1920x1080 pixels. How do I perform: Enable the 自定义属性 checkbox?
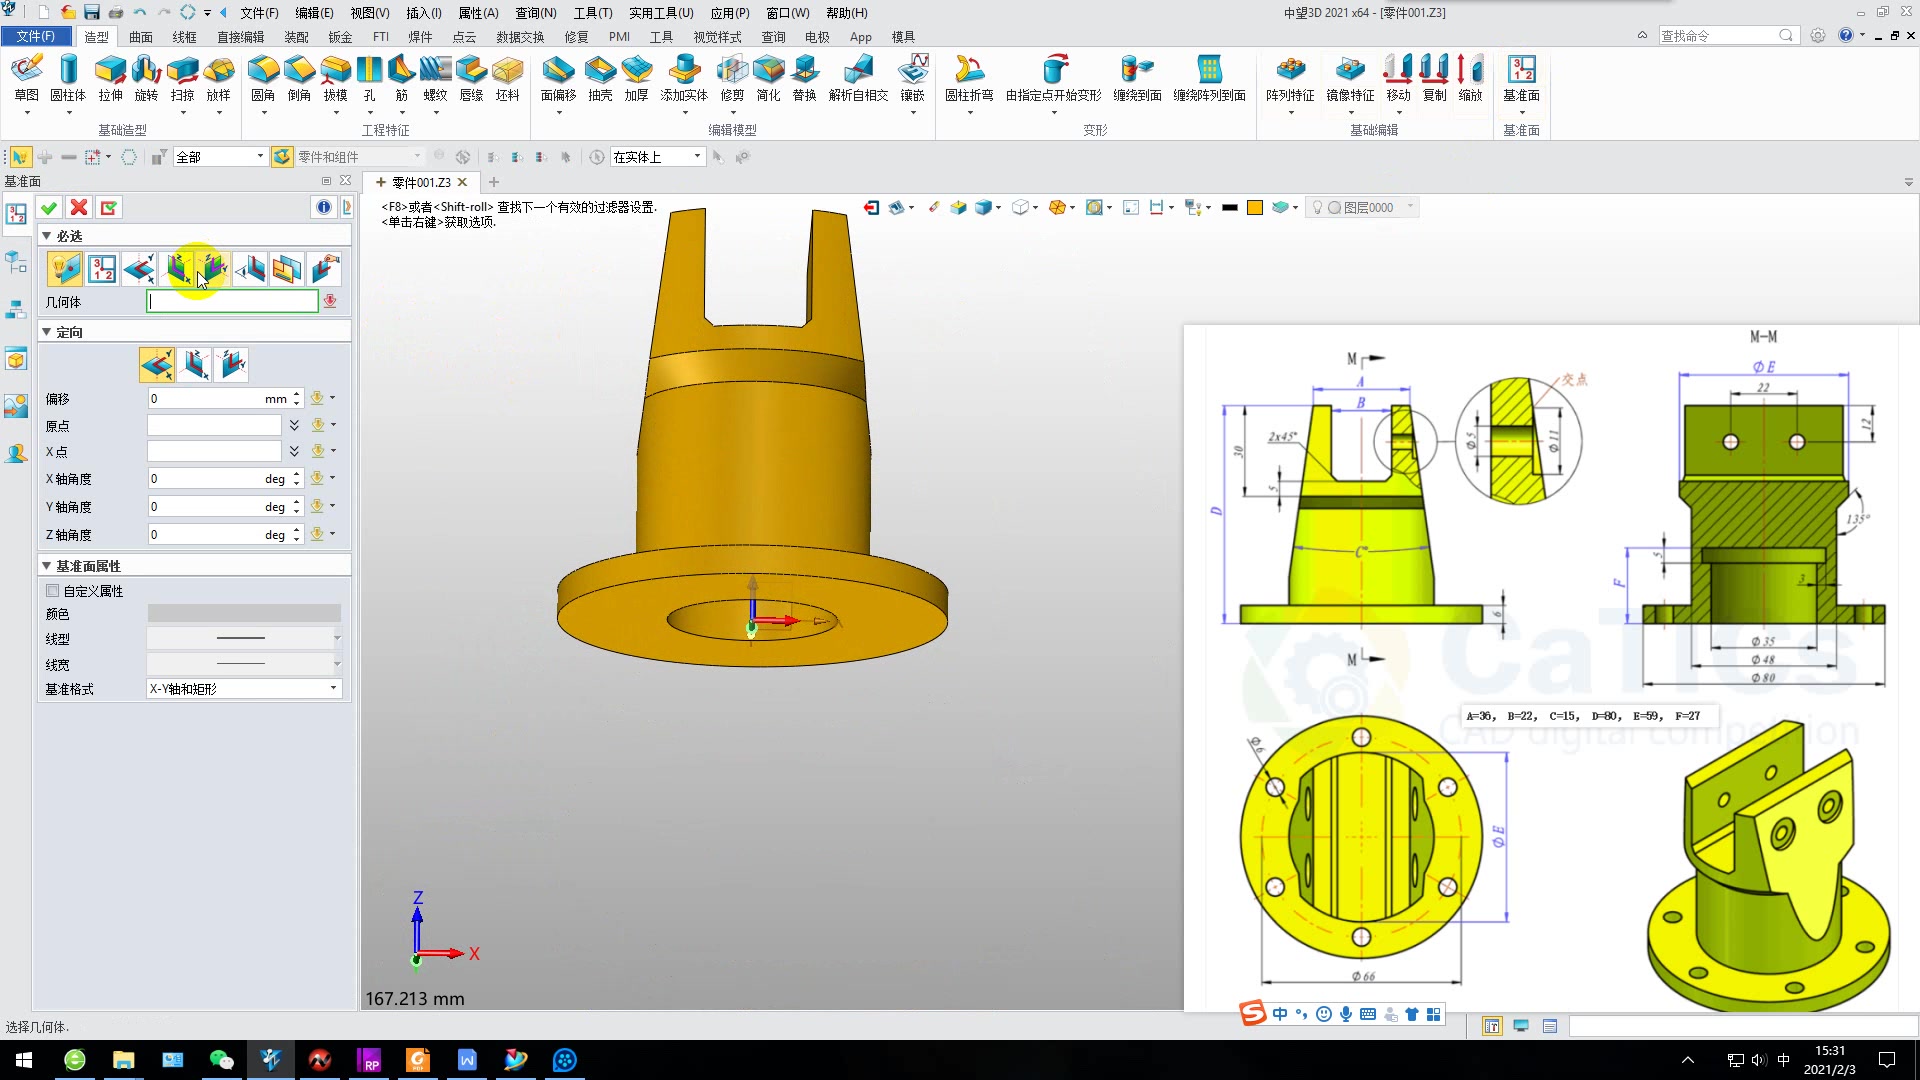click(54, 591)
